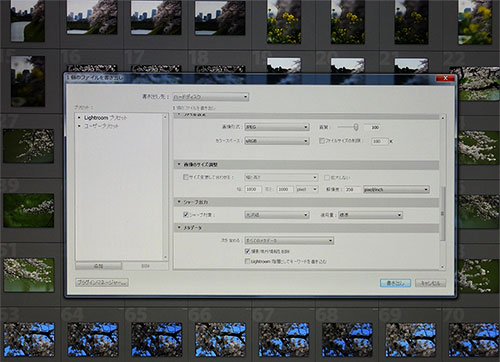Image resolution: width=500 pixels, height=362 pixels.
Task: Close the export dialog with red X
Action: 445,79
